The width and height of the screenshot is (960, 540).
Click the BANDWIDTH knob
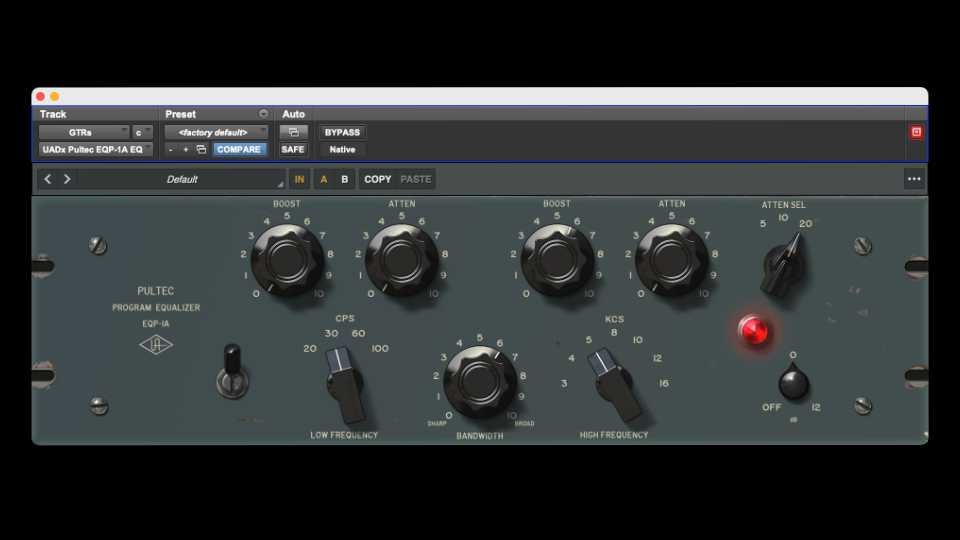[479, 381]
